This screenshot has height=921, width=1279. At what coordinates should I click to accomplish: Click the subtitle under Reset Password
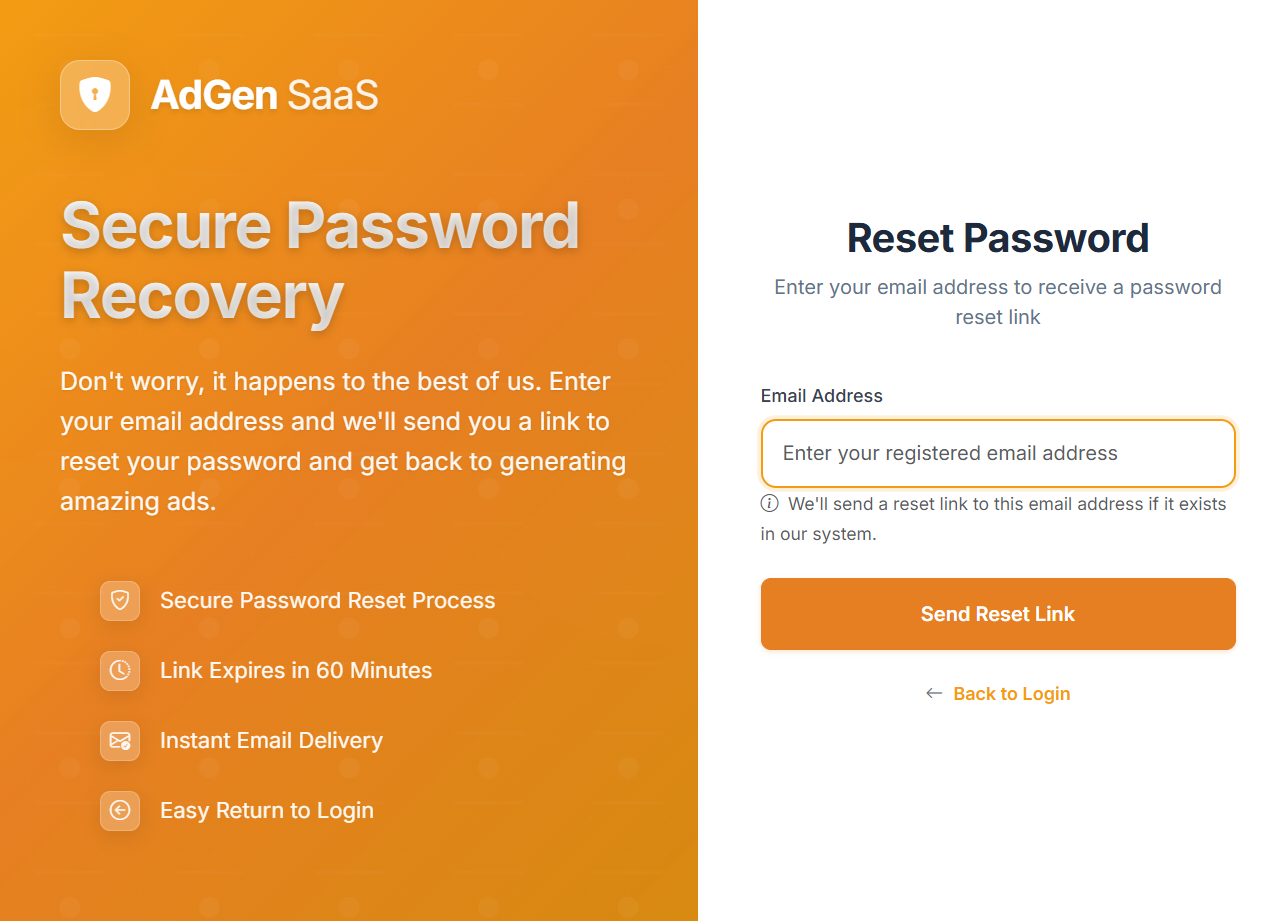(x=998, y=302)
